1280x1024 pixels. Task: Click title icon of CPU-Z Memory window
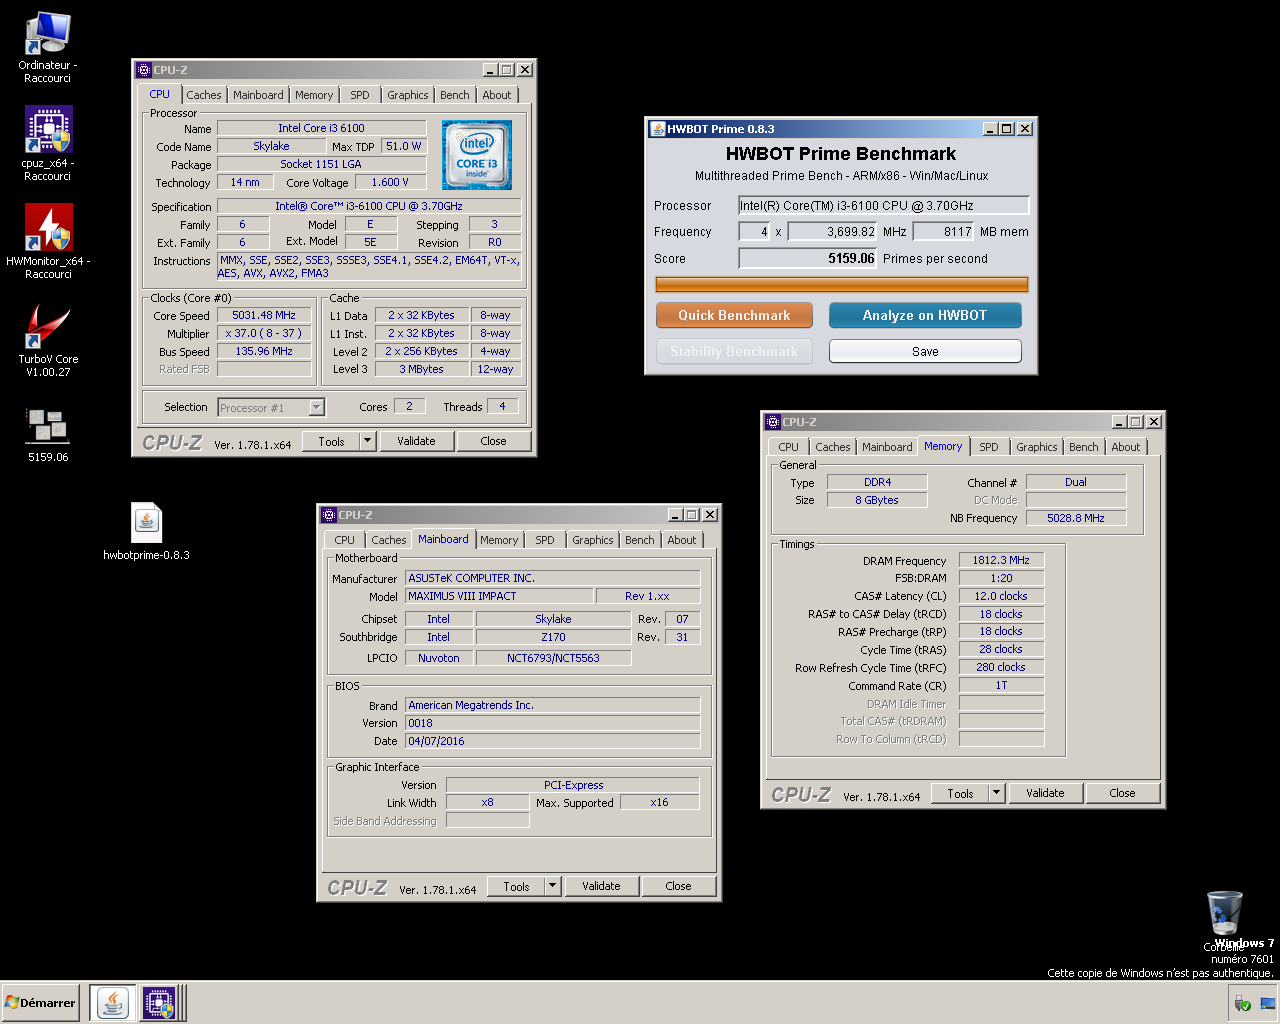click(x=773, y=422)
